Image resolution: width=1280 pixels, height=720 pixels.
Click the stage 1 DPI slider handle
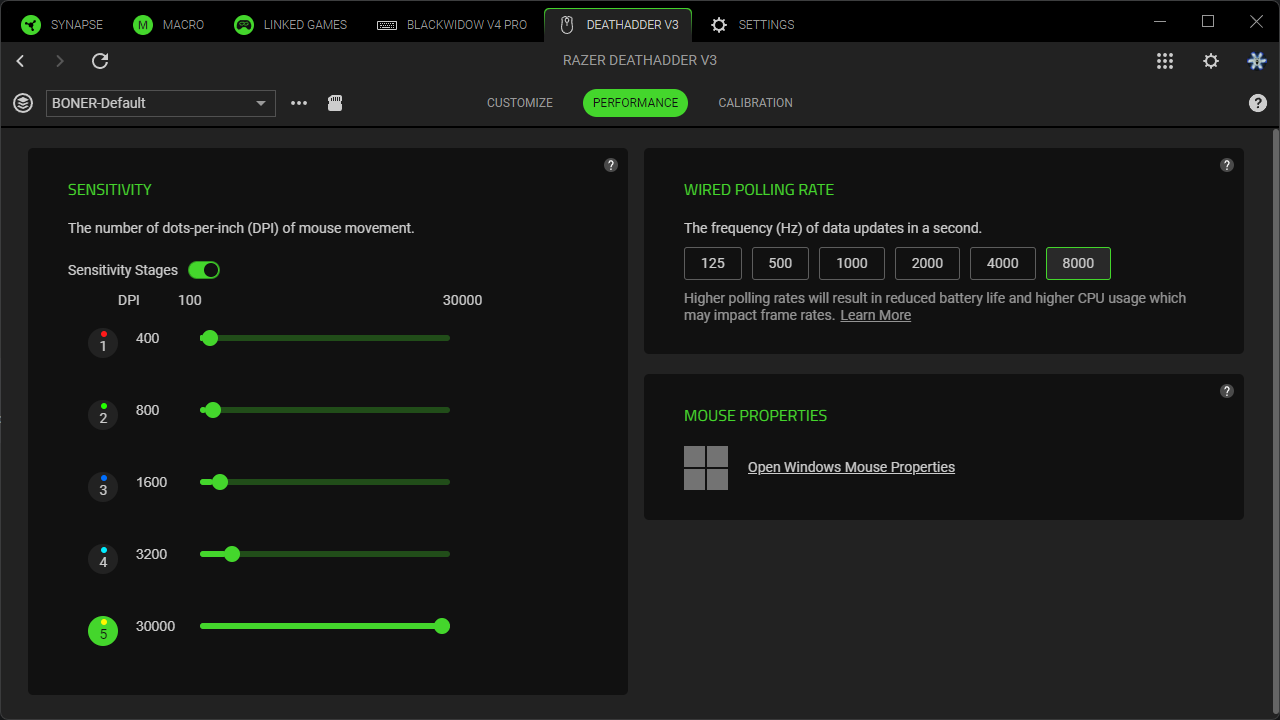pos(210,338)
